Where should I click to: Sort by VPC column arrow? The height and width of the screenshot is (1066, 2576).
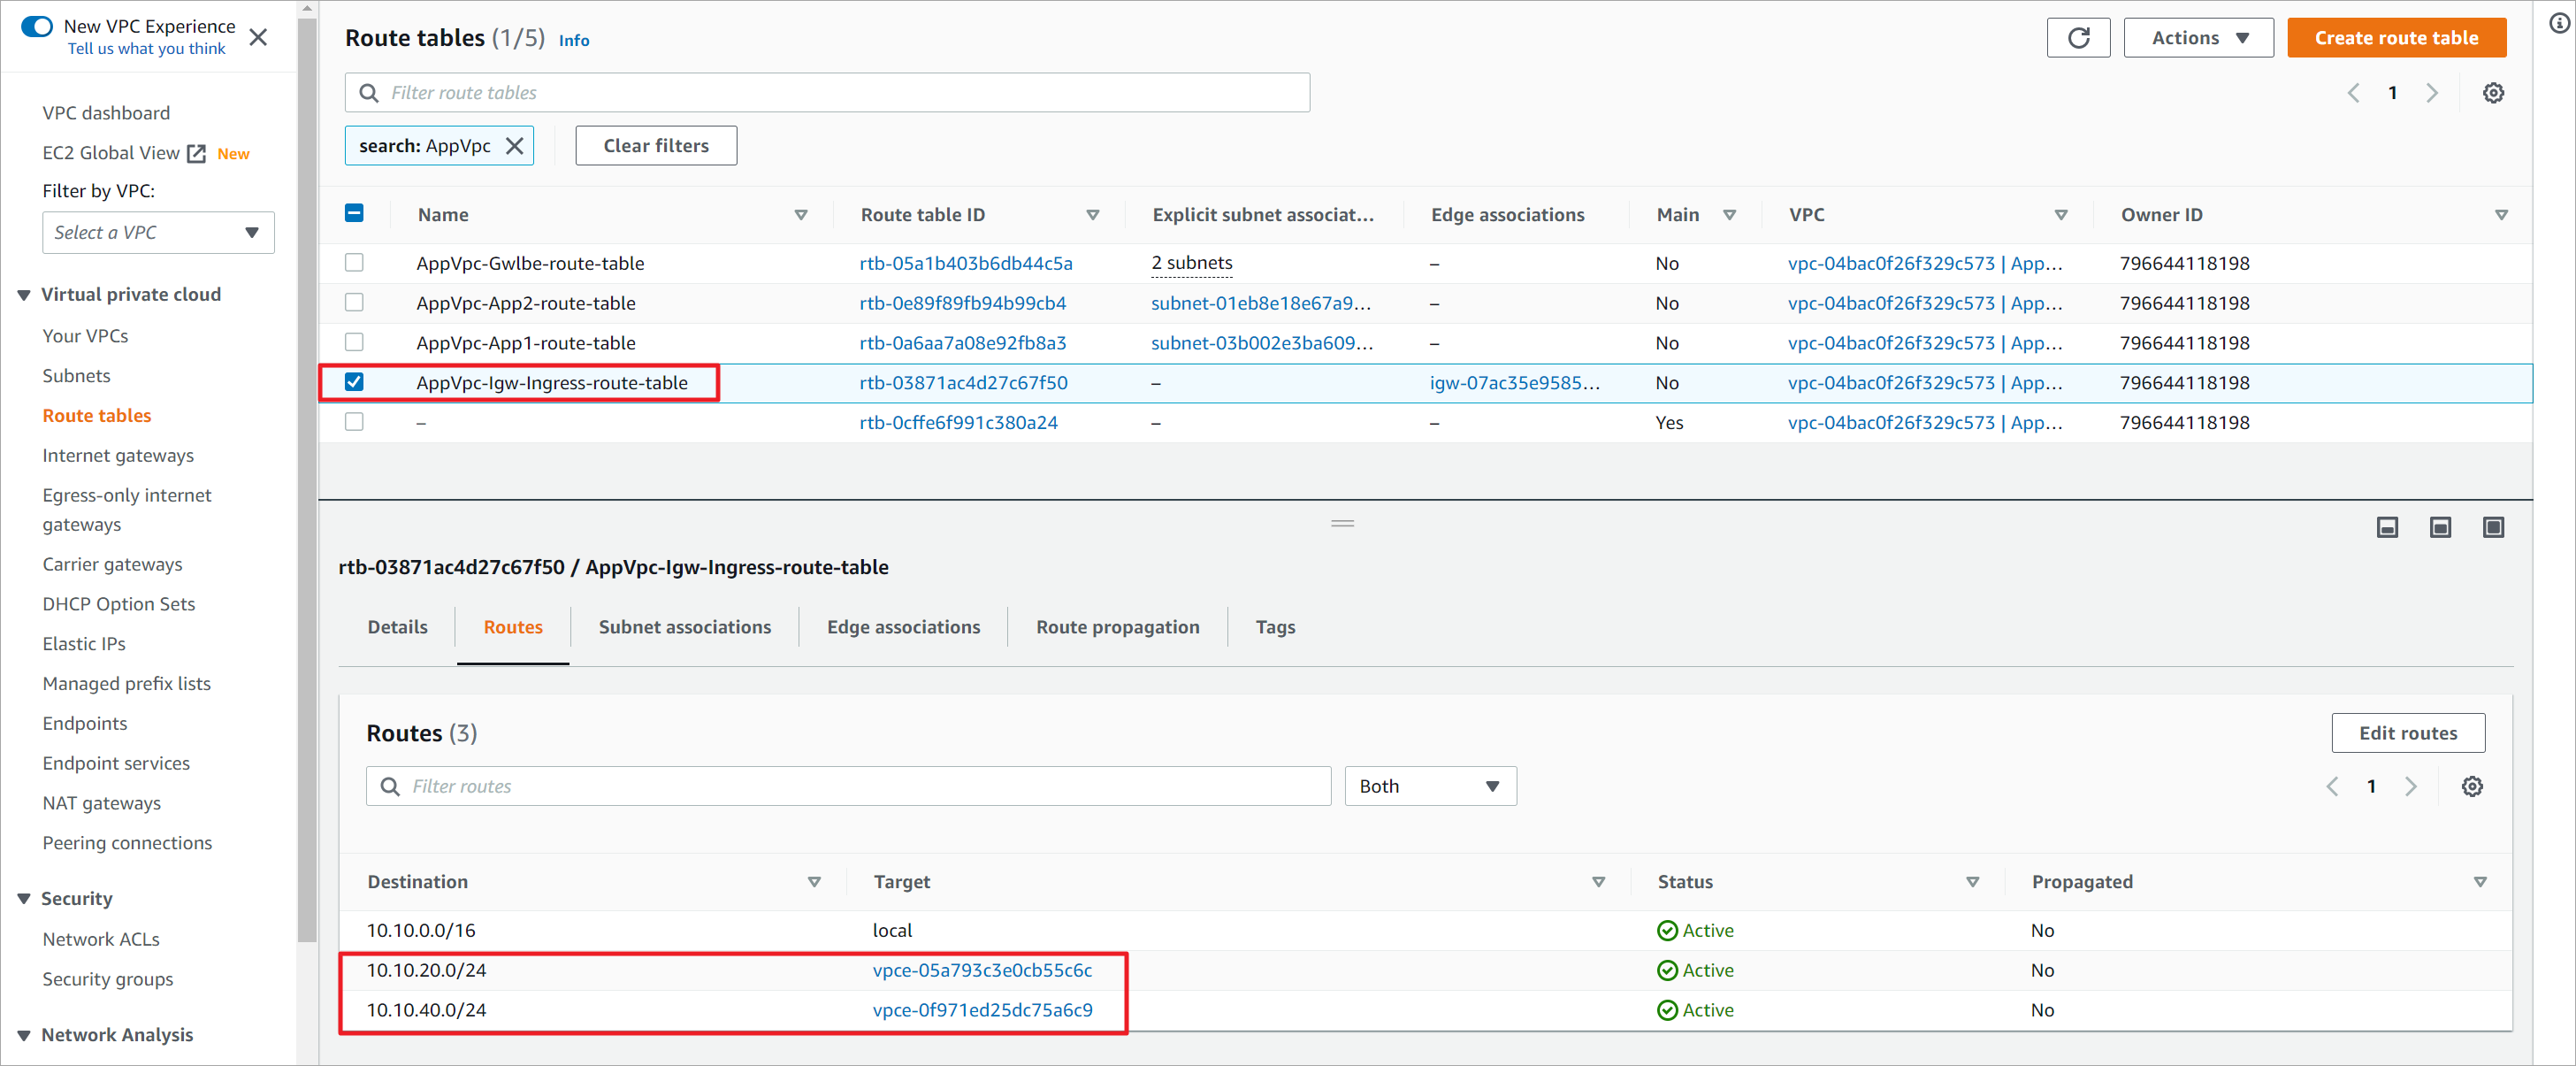pos(2061,215)
